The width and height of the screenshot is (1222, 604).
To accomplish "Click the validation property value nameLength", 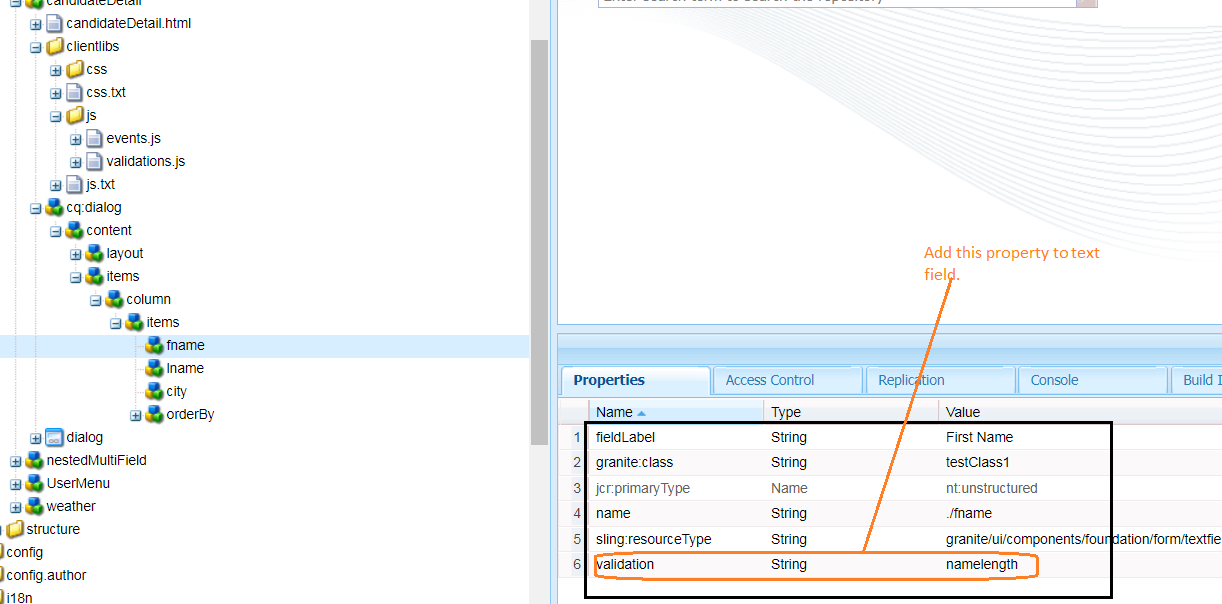I will (983, 564).
